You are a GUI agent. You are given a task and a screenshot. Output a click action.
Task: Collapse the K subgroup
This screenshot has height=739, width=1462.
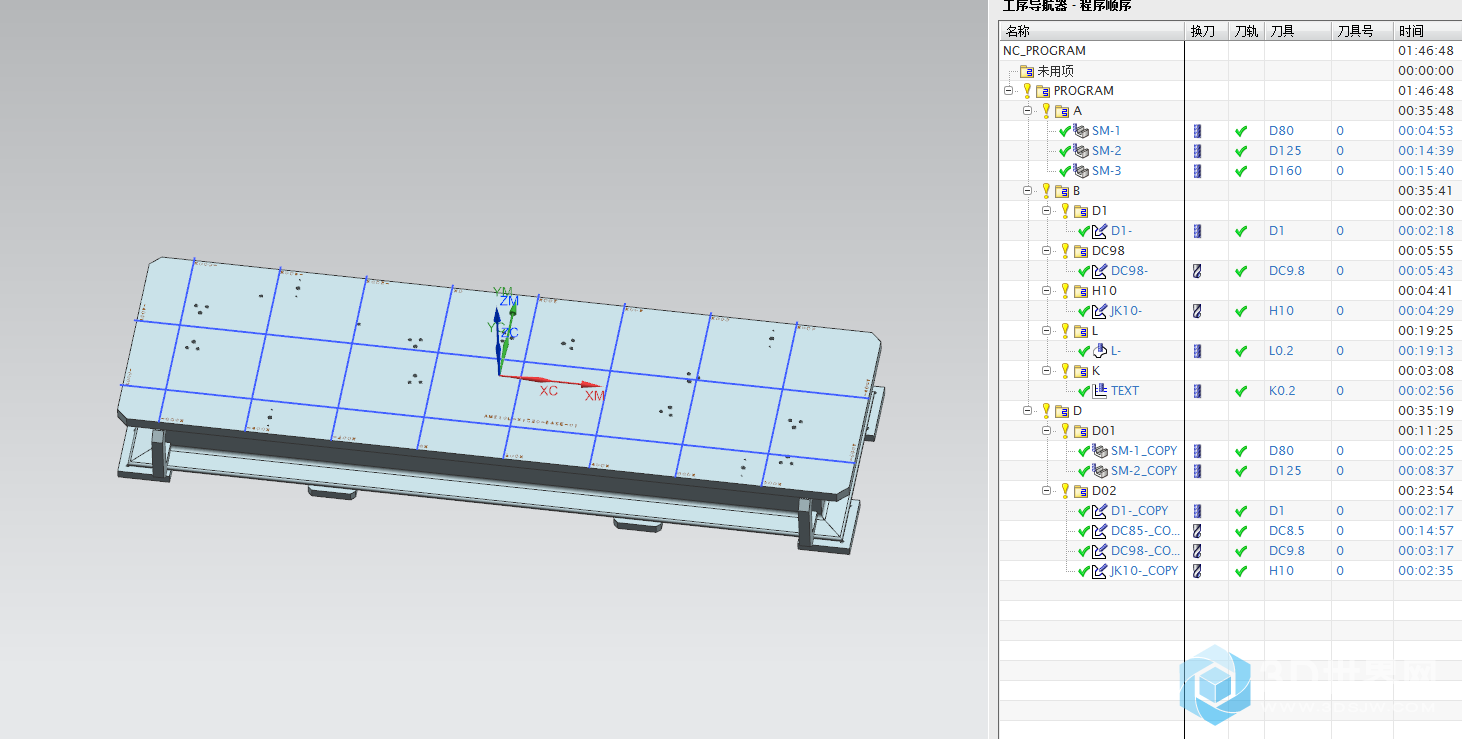click(1047, 371)
